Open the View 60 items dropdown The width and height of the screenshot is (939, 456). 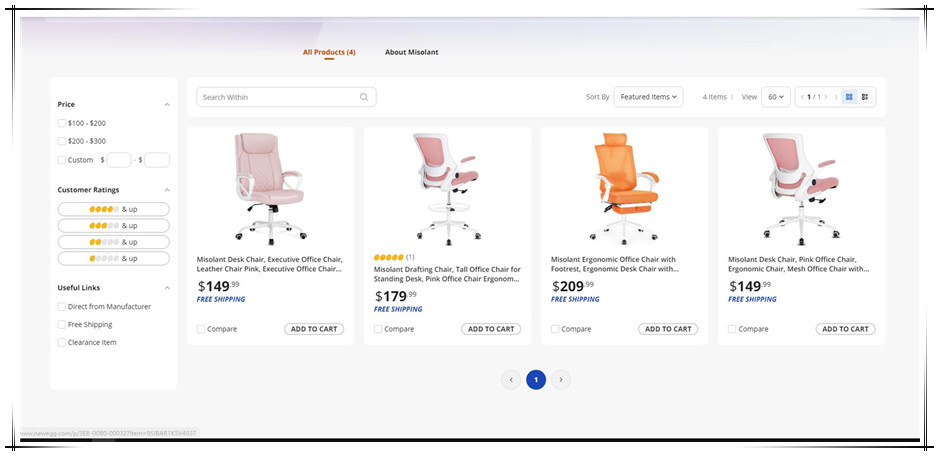pyautogui.click(x=775, y=97)
